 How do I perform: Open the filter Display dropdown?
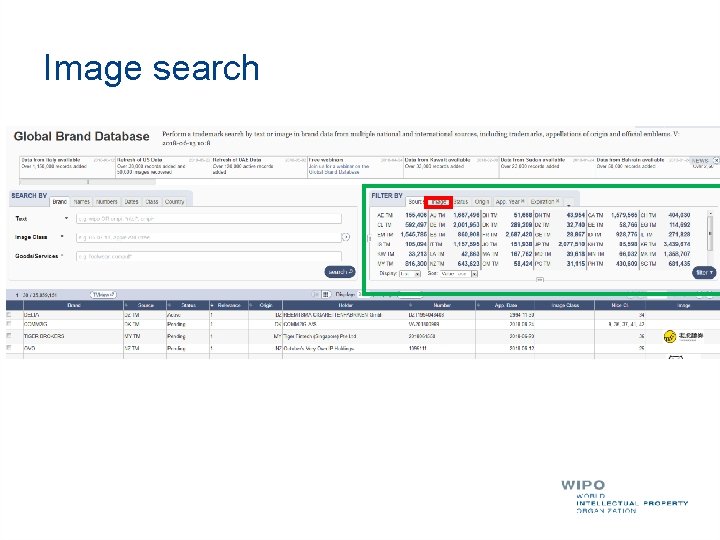[410, 274]
